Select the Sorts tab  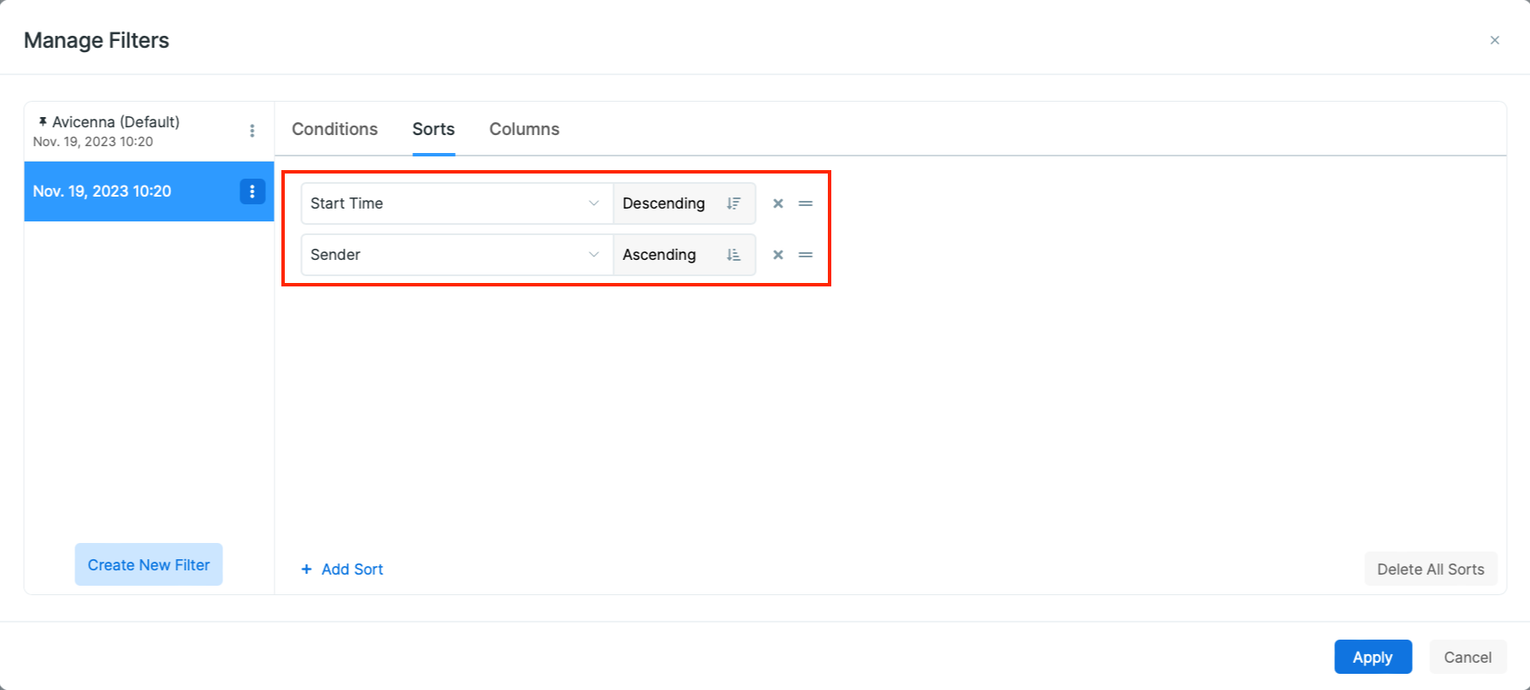click(x=433, y=129)
